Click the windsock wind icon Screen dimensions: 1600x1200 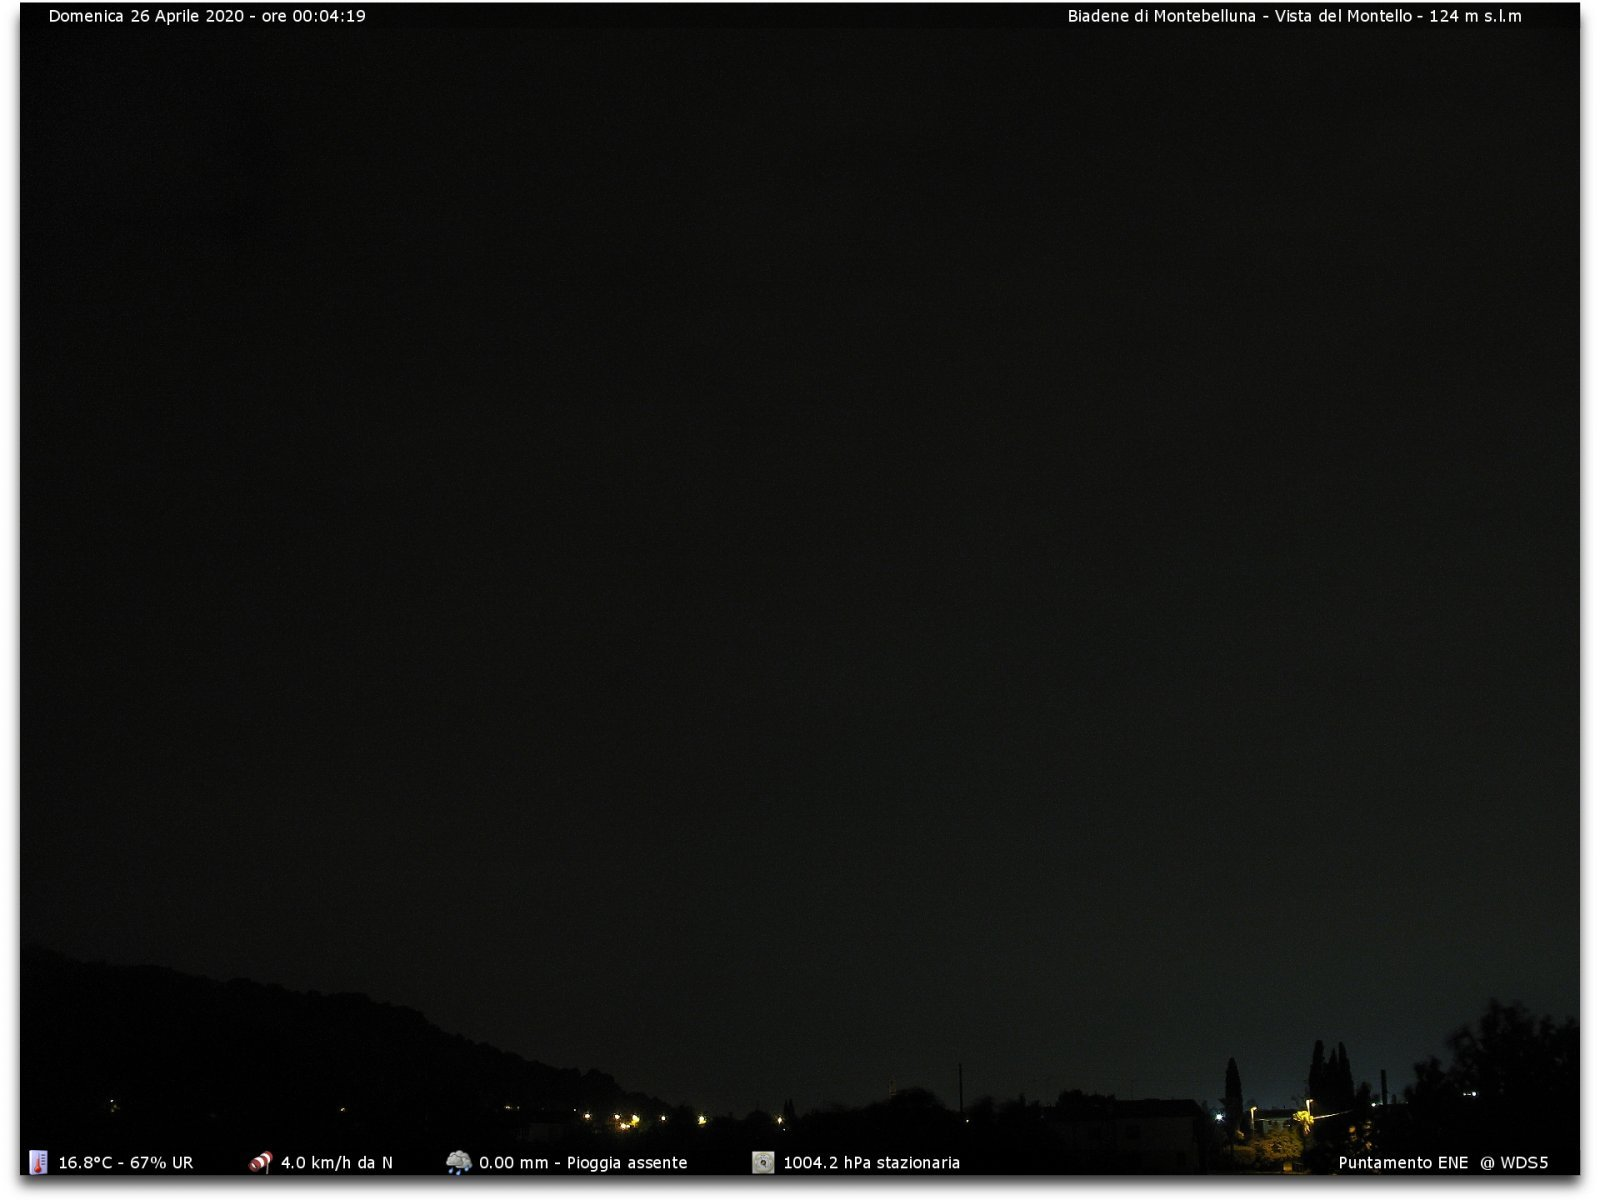(x=260, y=1162)
